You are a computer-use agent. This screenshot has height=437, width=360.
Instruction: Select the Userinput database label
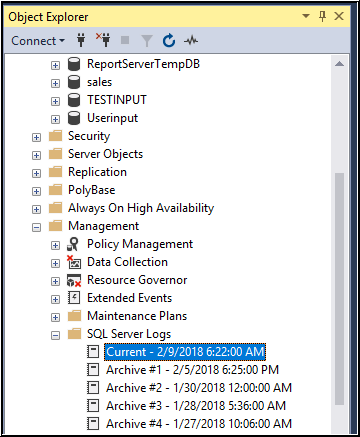click(x=112, y=118)
